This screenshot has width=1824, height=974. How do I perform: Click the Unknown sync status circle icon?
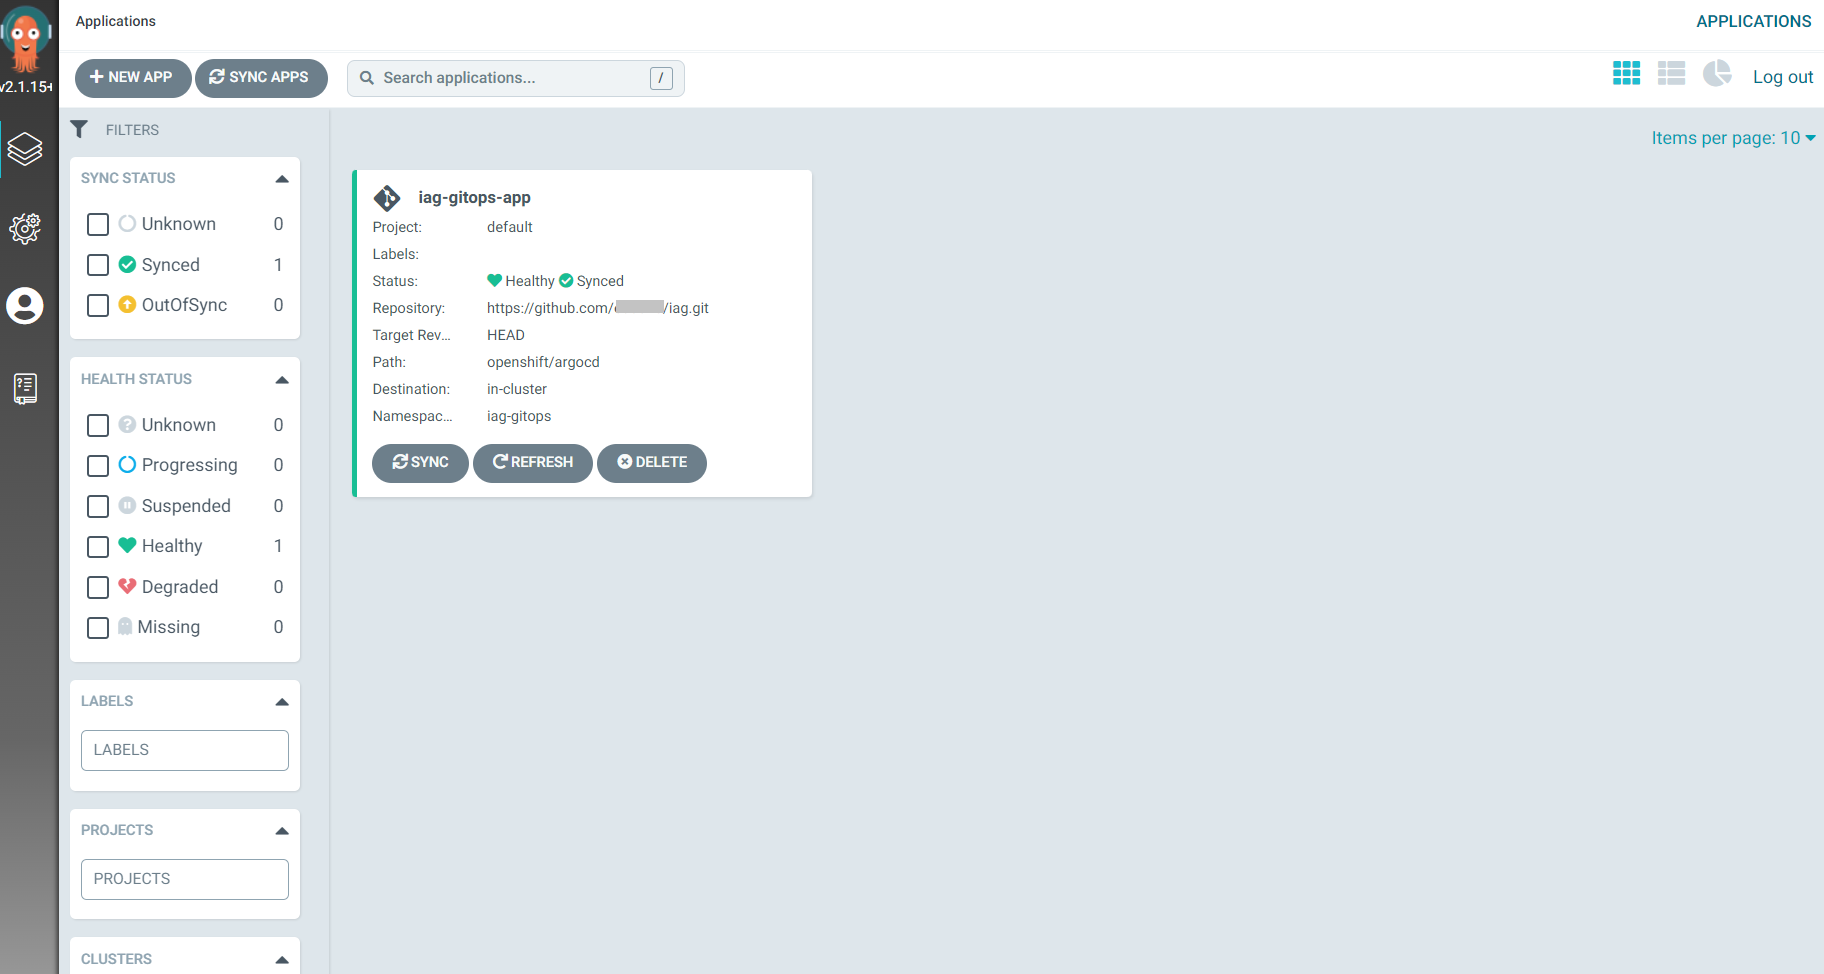tap(127, 223)
